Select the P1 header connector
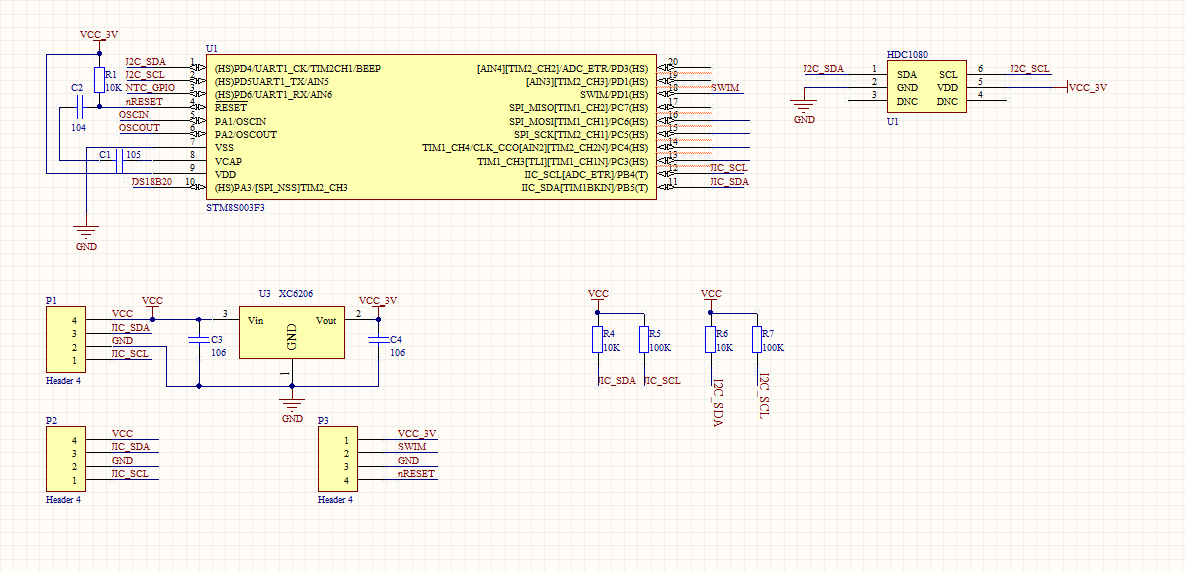 (66, 339)
